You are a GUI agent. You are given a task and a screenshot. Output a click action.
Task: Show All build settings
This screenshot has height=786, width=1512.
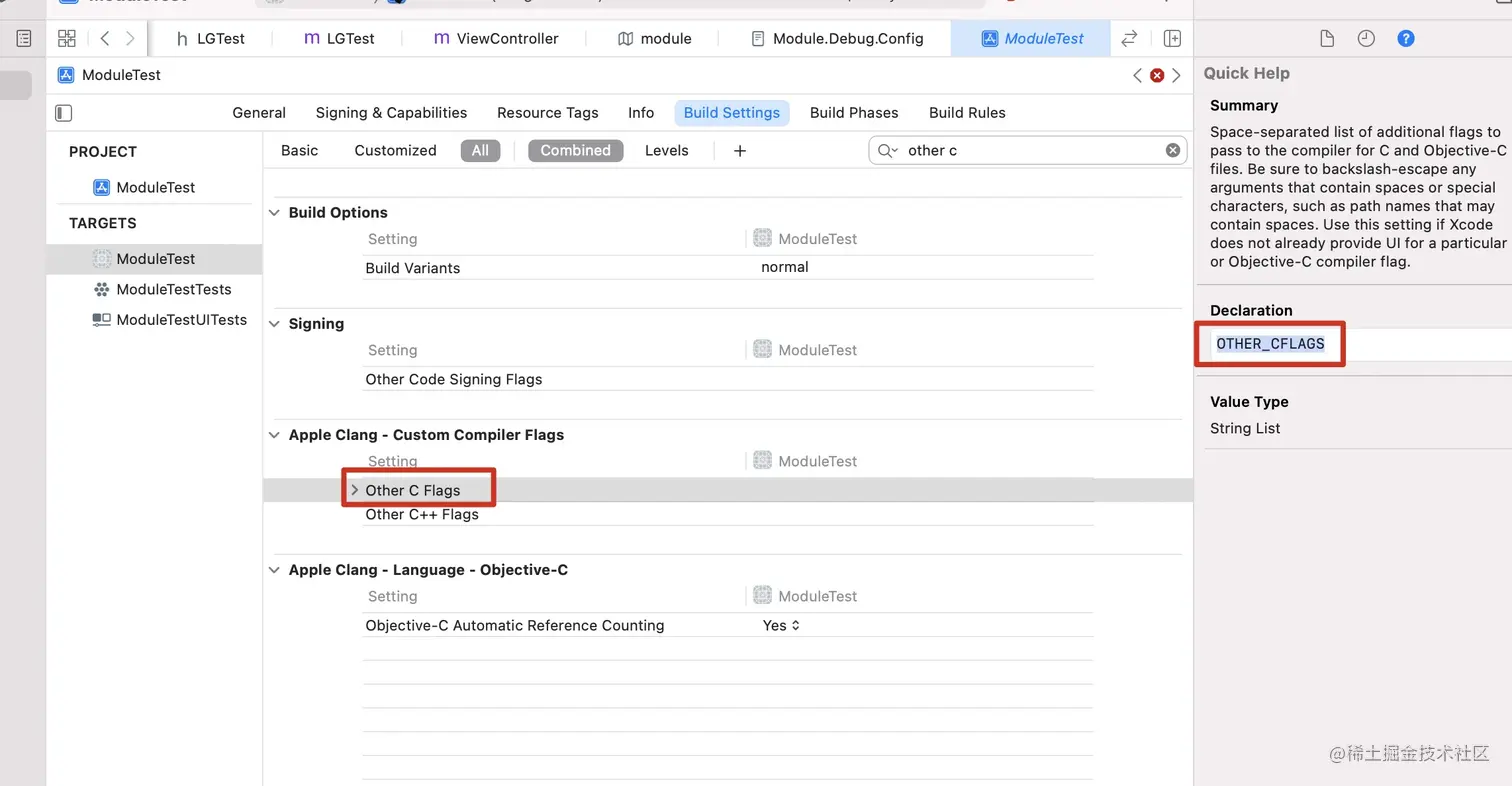(480, 151)
